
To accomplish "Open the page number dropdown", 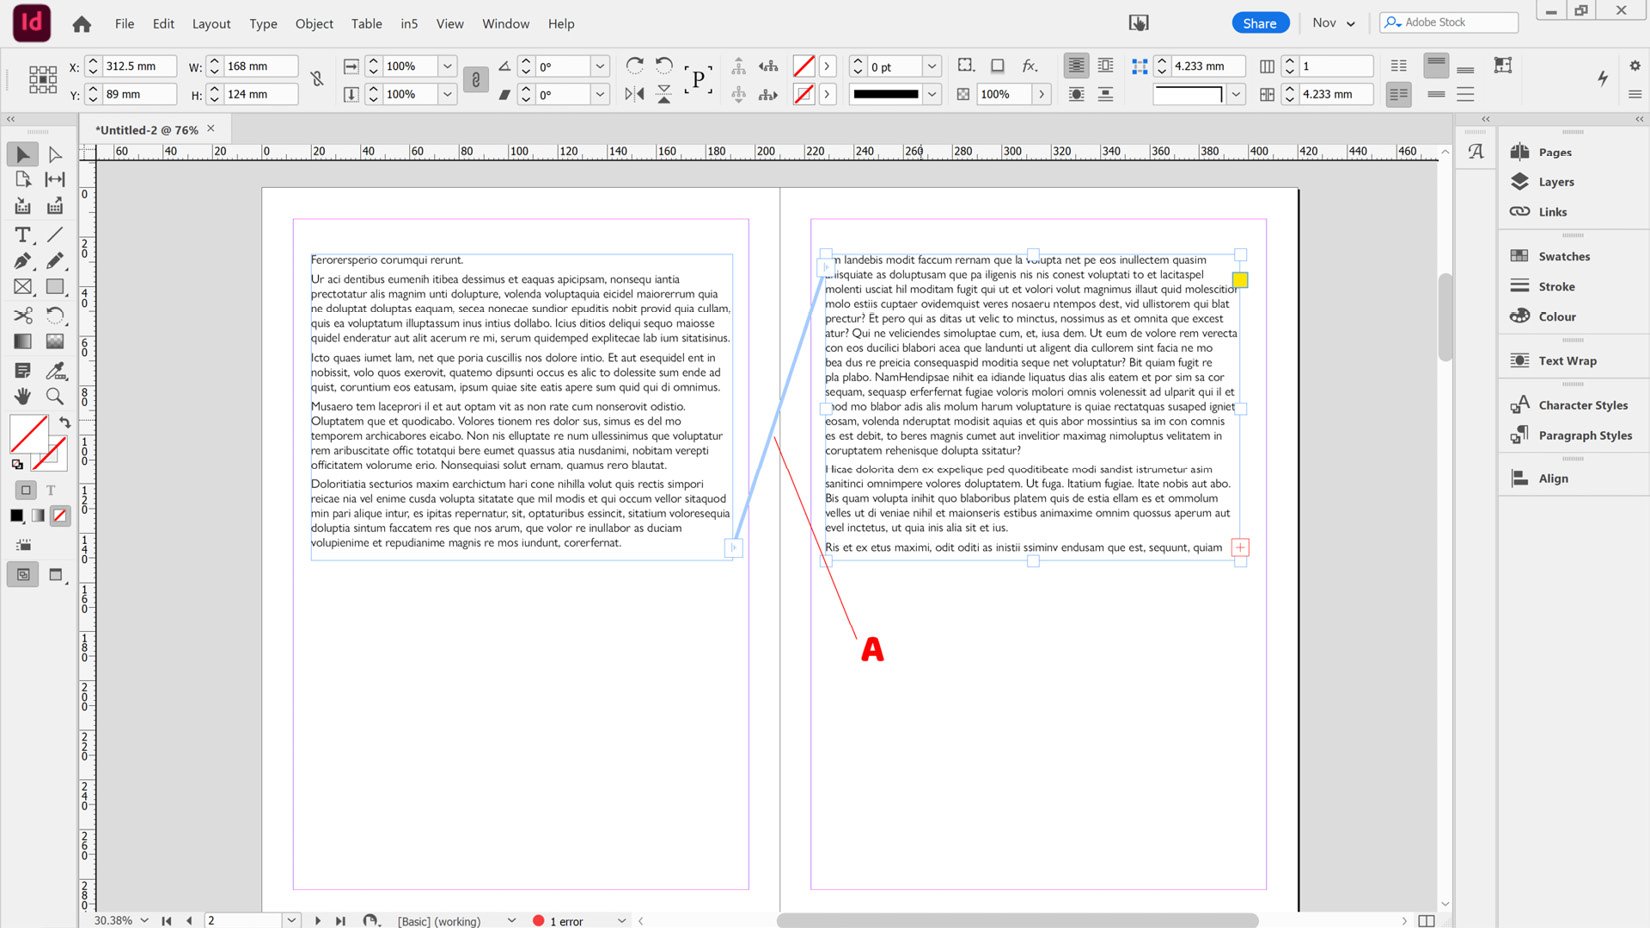I will pyautogui.click(x=291, y=920).
